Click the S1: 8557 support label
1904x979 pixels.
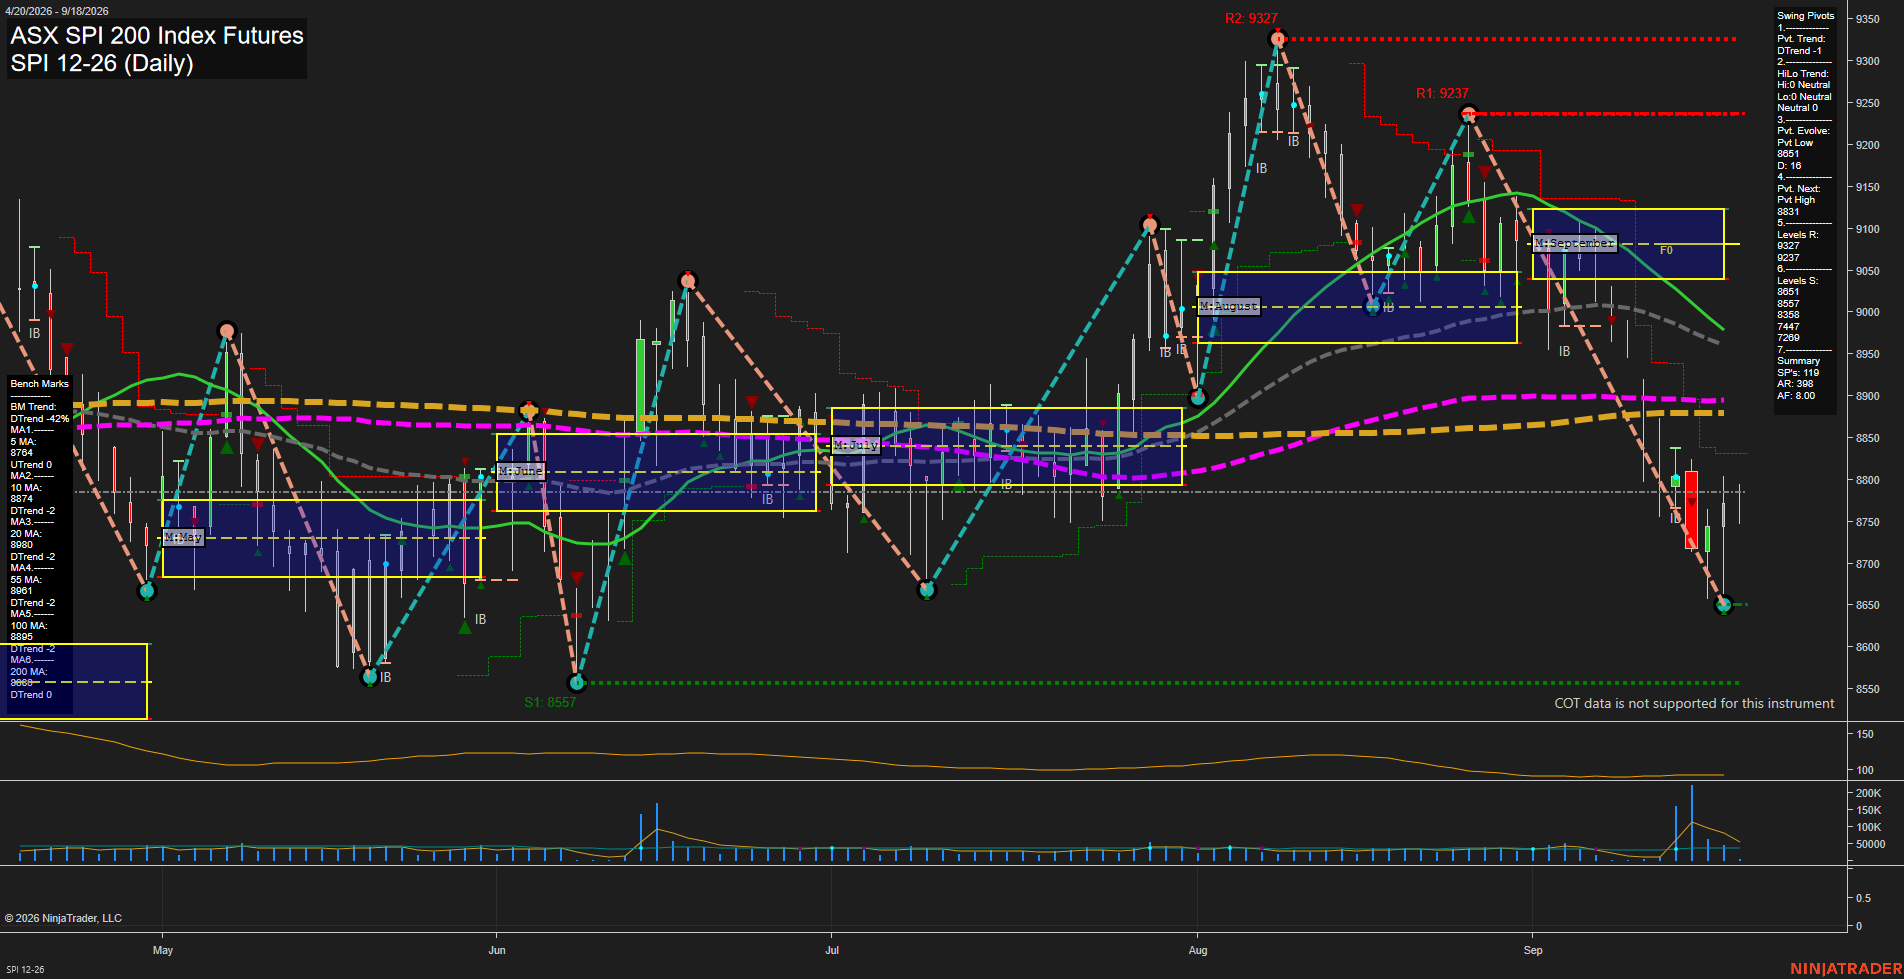click(x=550, y=702)
